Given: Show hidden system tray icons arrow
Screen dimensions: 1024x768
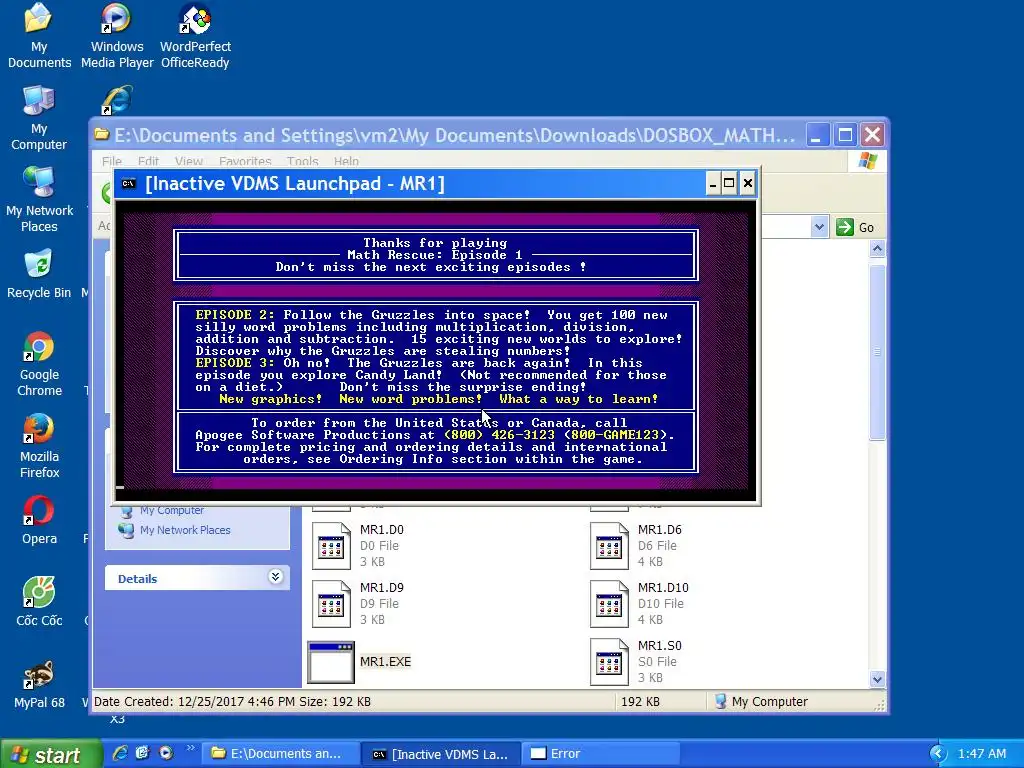Looking at the screenshot, I should (938, 754).
